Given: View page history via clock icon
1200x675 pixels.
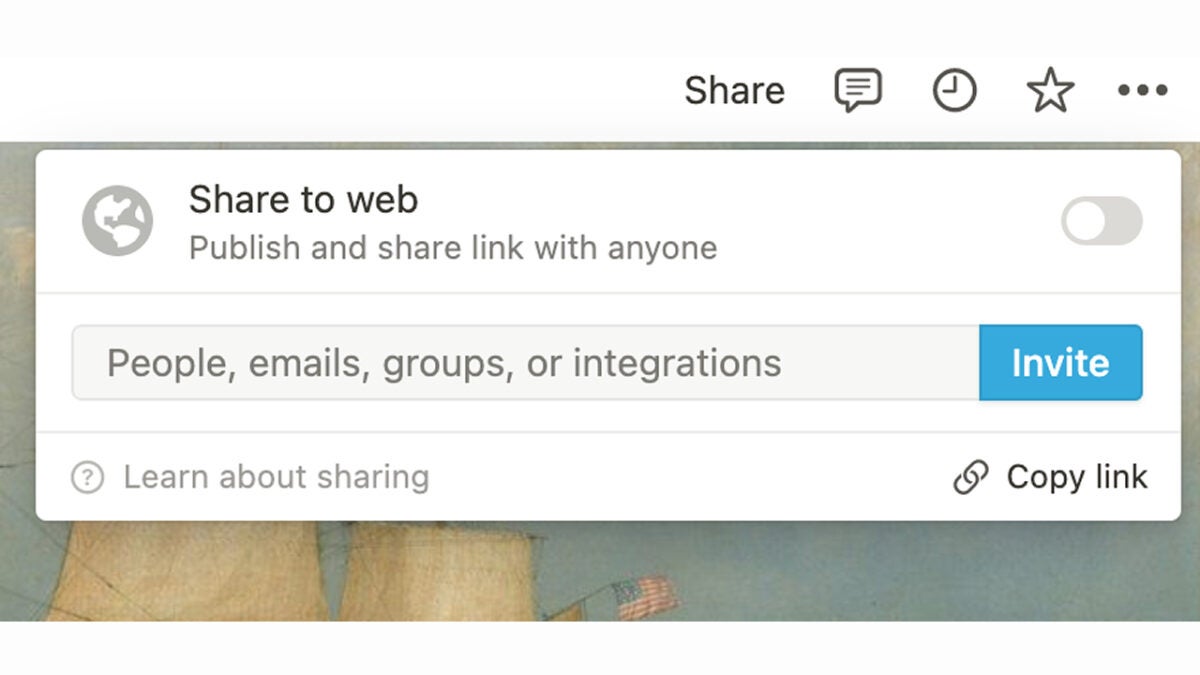Looking at the screenshot, I should pyautogui.click(x=955, y=91).
